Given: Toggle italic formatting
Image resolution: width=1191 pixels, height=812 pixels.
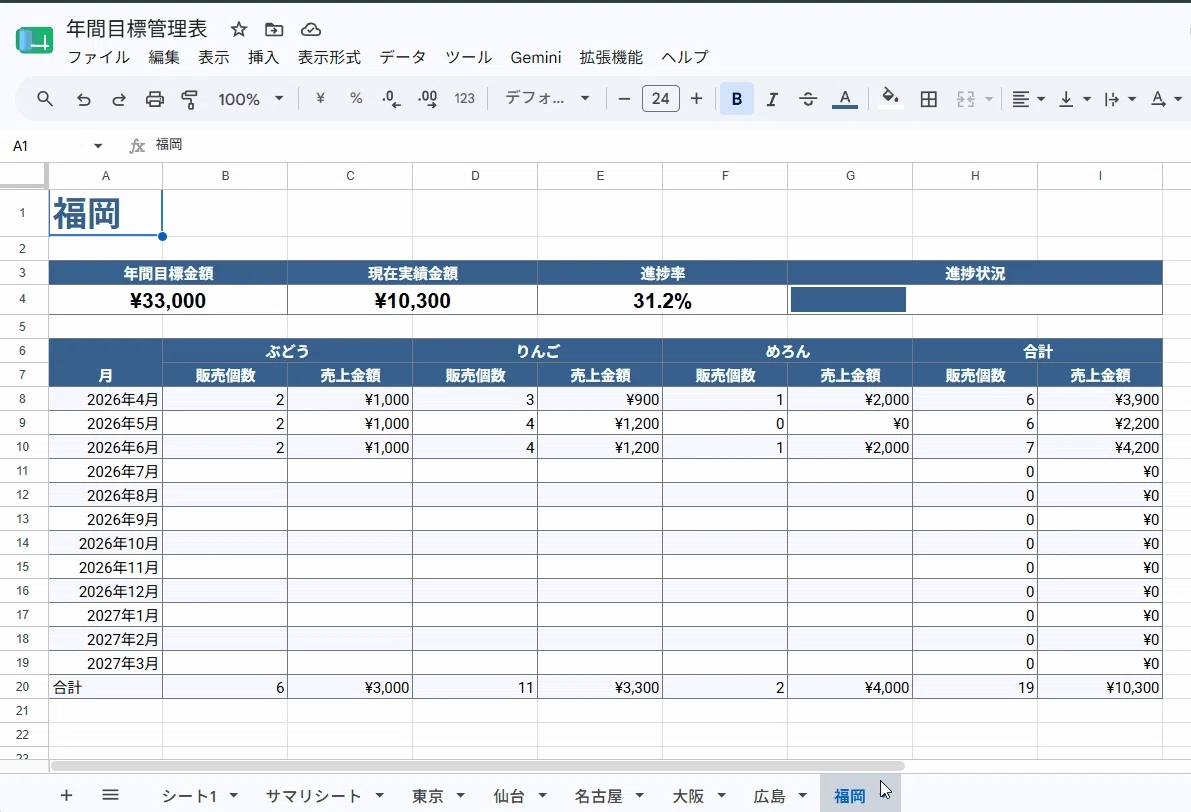Looking at the screenshot, I should click(772, 99).
